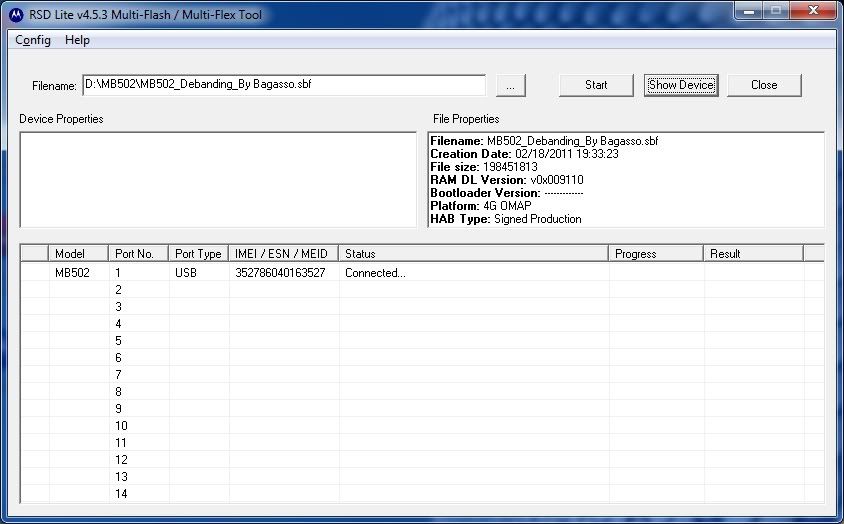Click the Status column header
The width and height of the screenshot is (844, 524).
coord(474,254)
